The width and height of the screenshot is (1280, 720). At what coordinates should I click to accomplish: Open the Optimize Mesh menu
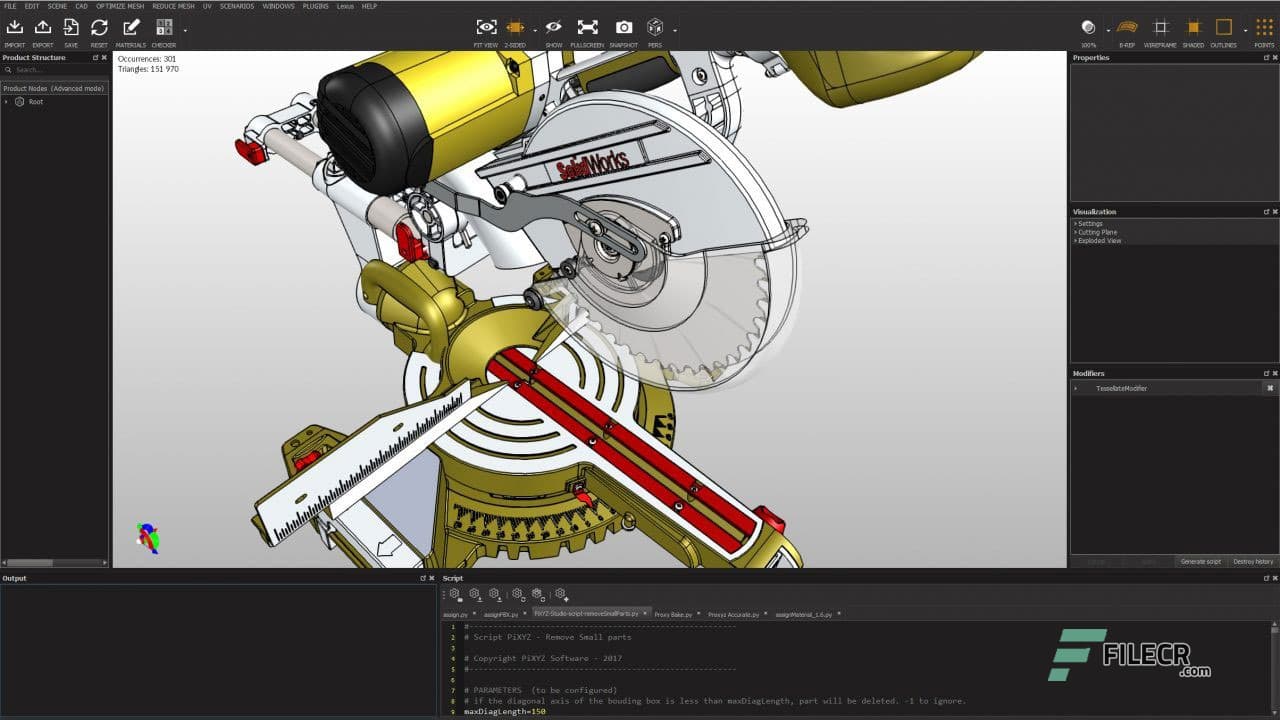tap(120, 6)
